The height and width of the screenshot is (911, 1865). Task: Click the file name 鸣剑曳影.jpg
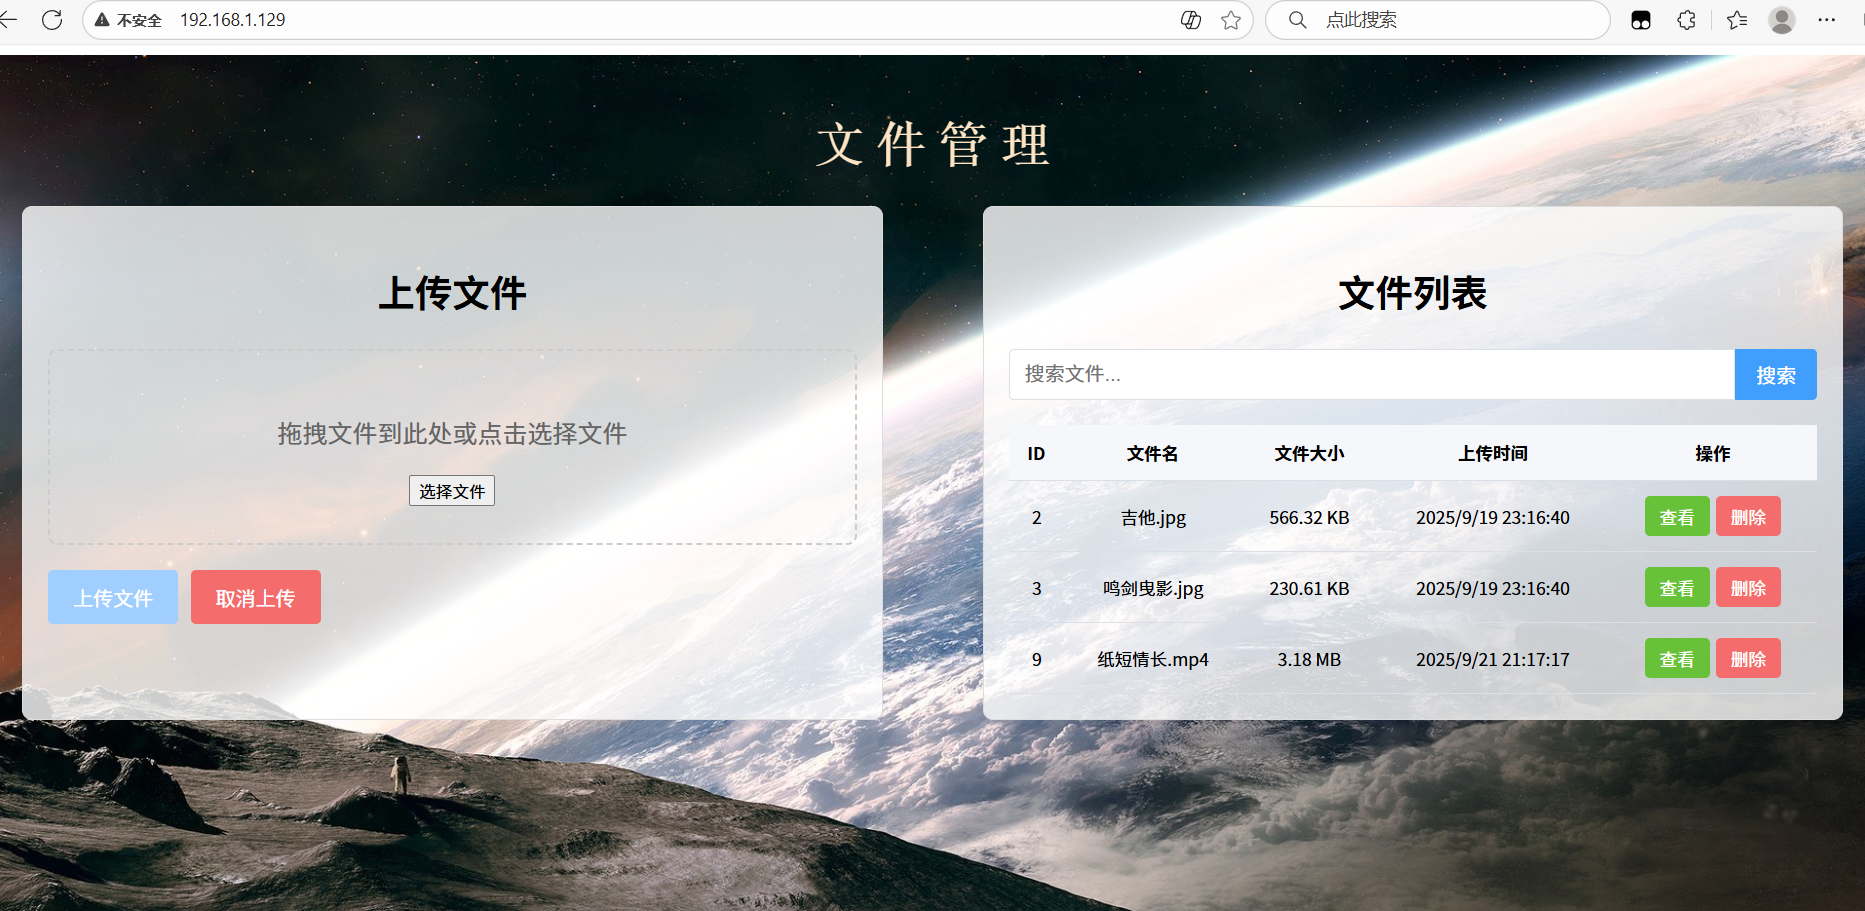click(1153, 589)
